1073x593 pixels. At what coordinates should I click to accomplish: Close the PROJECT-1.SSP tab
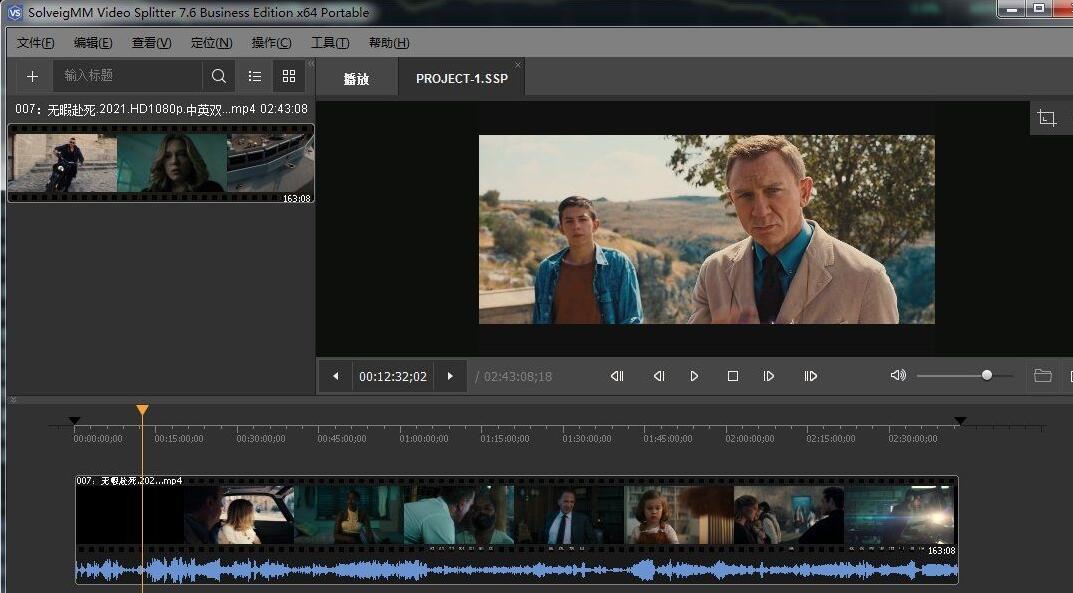pyautogui.click(x=518, y=65)
